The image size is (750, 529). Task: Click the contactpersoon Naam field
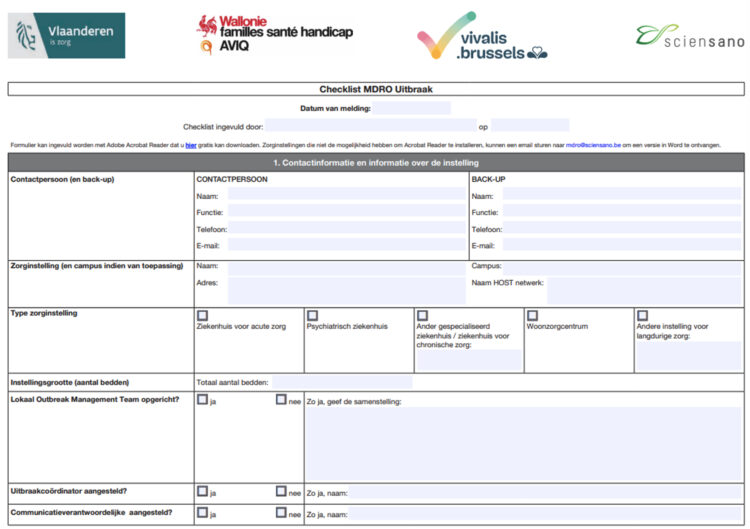click(x=345, y=195)
